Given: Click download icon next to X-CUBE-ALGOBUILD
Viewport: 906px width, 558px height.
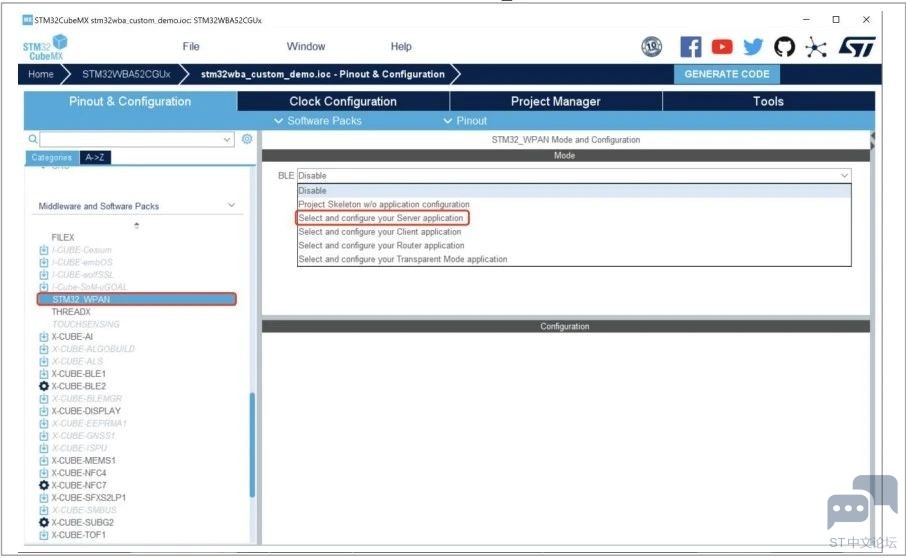Looking at the screenshot, I should click(x=43, y=349).
